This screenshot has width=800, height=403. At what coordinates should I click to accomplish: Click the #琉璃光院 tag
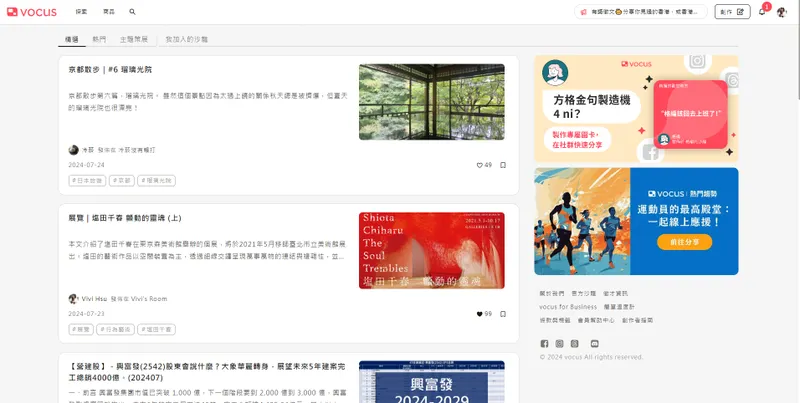[x=157, y=181]
